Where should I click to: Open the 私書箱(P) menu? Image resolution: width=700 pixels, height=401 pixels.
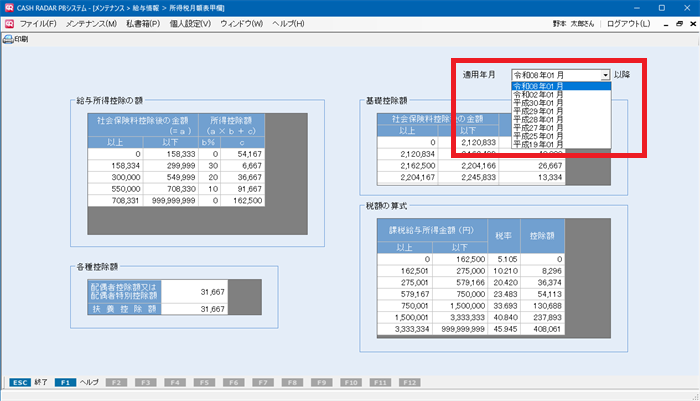[142, 23]
